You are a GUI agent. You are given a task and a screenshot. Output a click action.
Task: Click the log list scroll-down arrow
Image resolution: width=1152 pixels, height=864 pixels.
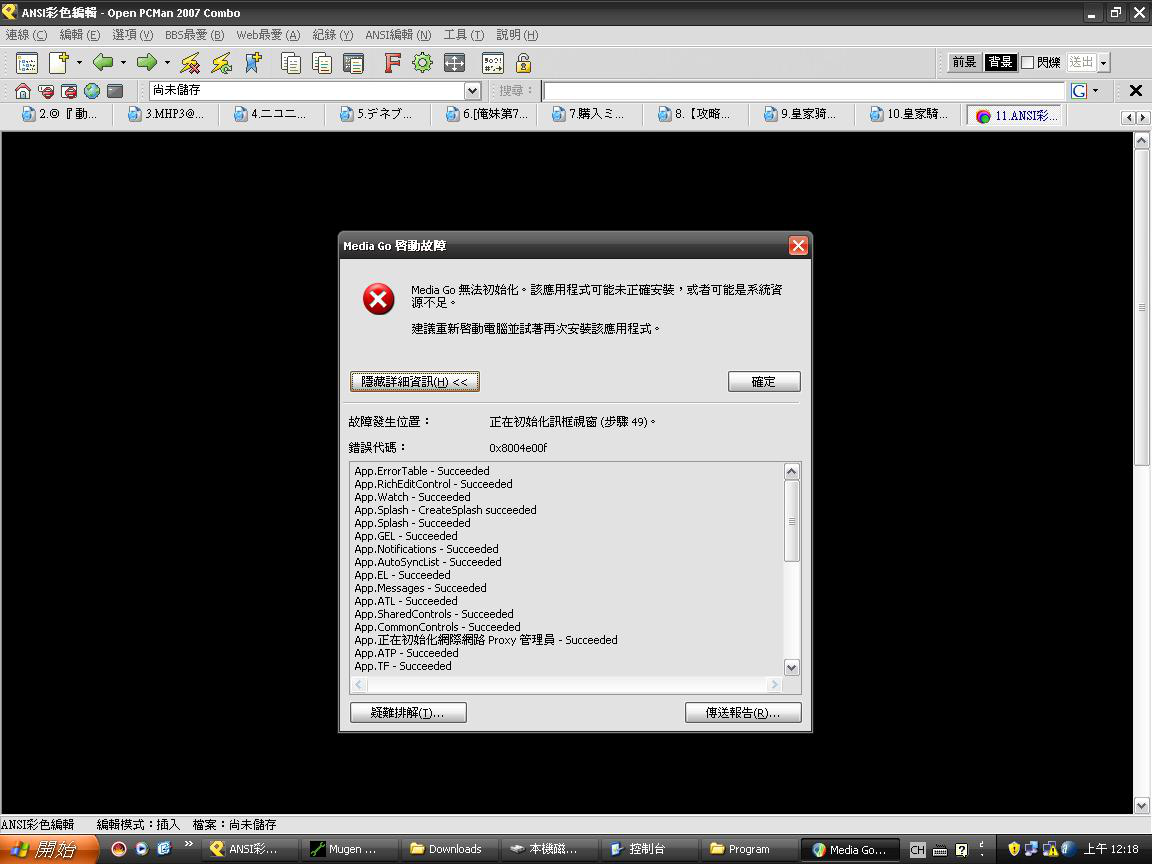pyautogui.click(x=791, y=667)
